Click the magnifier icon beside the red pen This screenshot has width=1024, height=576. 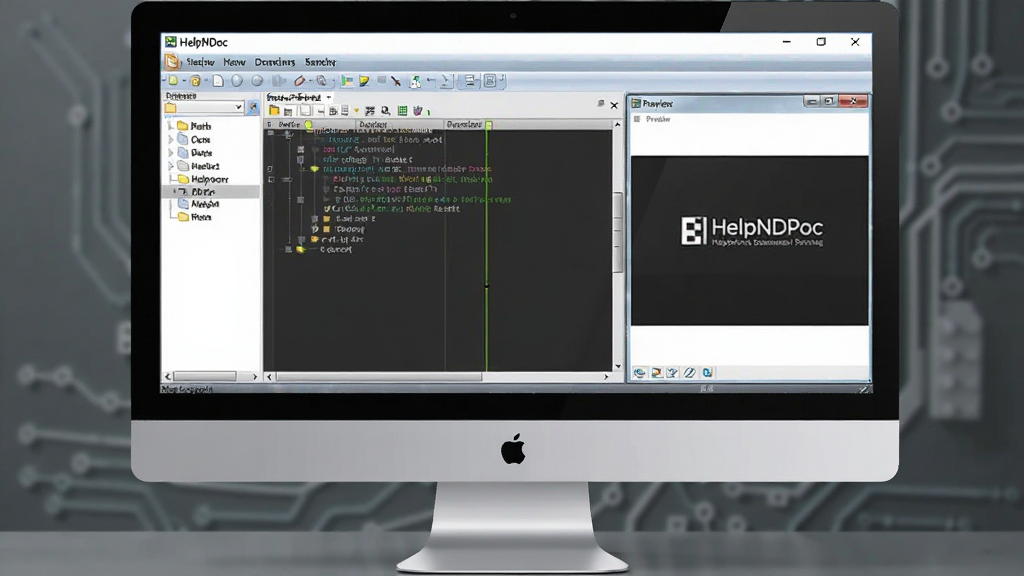pos(321,81)
